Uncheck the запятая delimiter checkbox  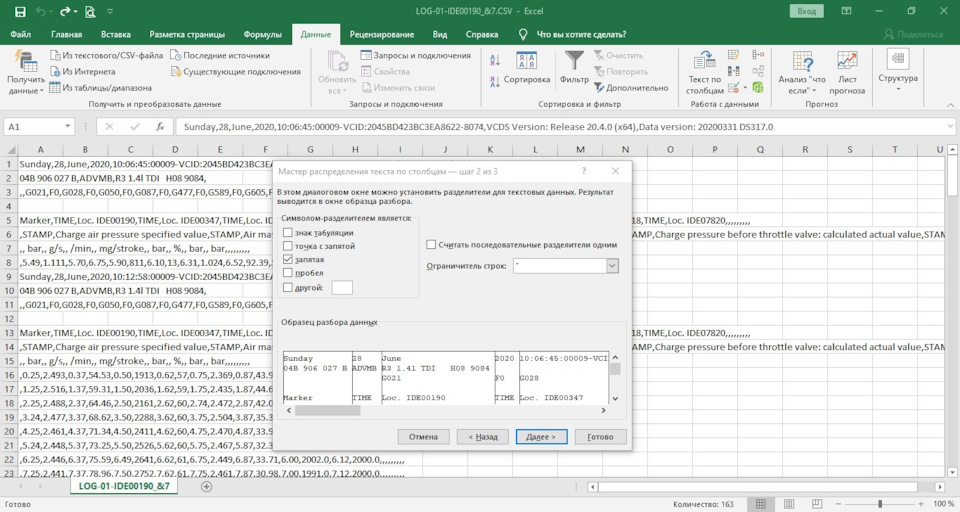(288, 259)
